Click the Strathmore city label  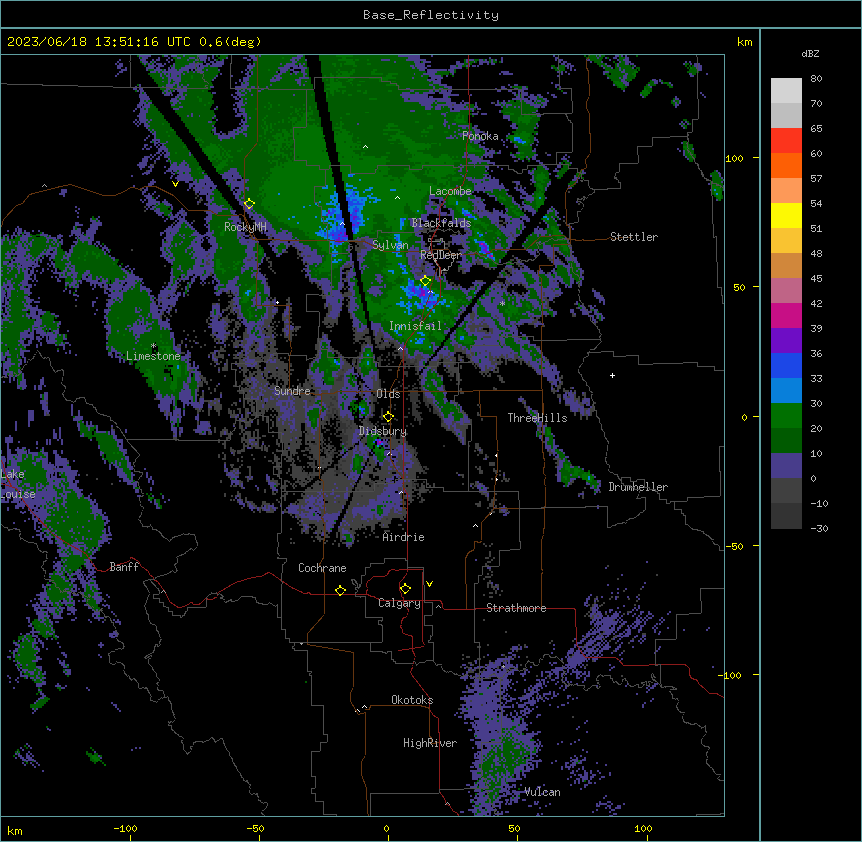[516, 608]
